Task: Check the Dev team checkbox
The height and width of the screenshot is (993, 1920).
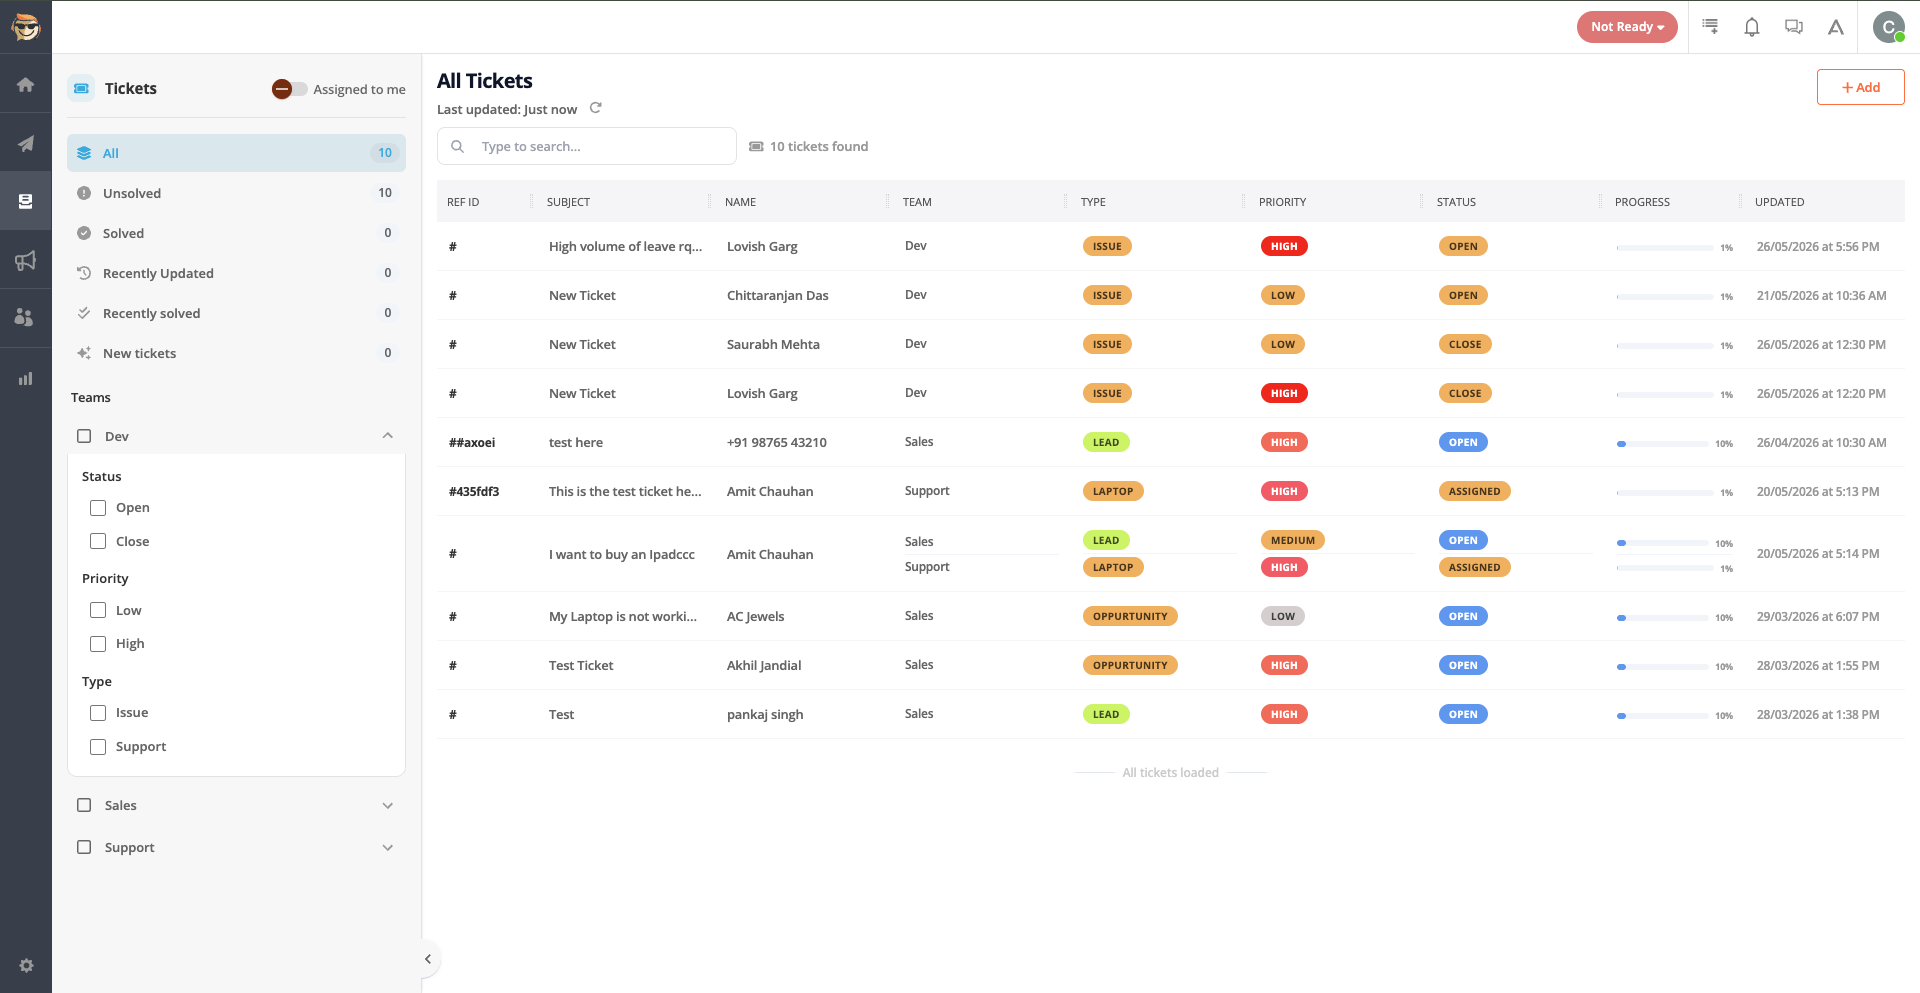Action: pos(84,436)
